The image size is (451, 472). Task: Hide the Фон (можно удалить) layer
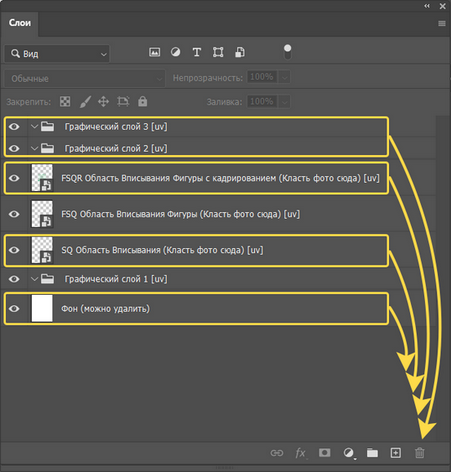[14, 309]
